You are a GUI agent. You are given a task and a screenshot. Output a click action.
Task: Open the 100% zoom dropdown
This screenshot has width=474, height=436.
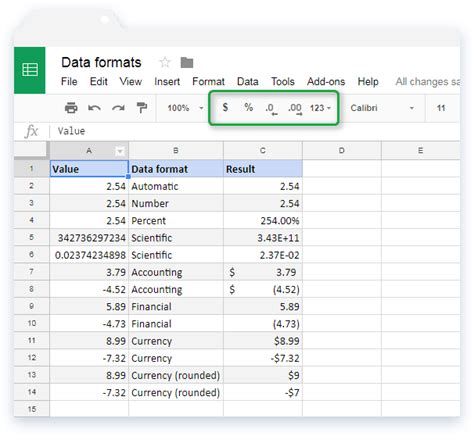coord(185,108)
